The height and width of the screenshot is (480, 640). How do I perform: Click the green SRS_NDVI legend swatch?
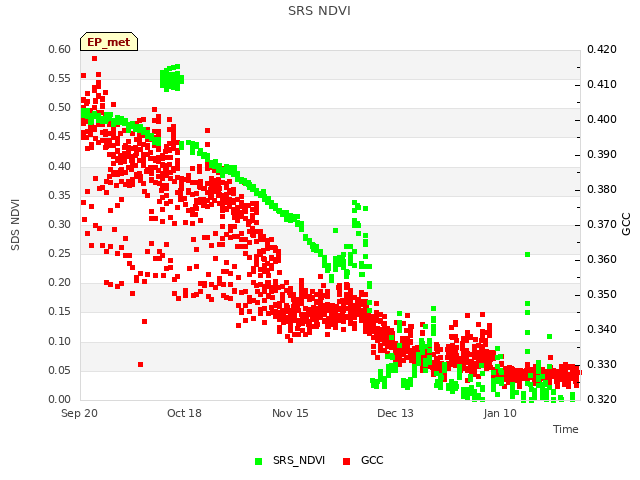click(258, 461)
